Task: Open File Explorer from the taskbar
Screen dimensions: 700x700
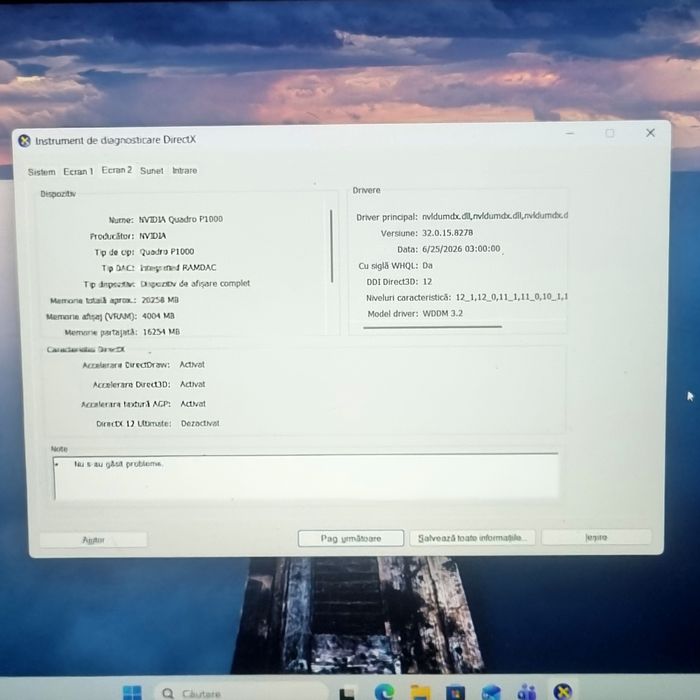Action: coord(420,692)
